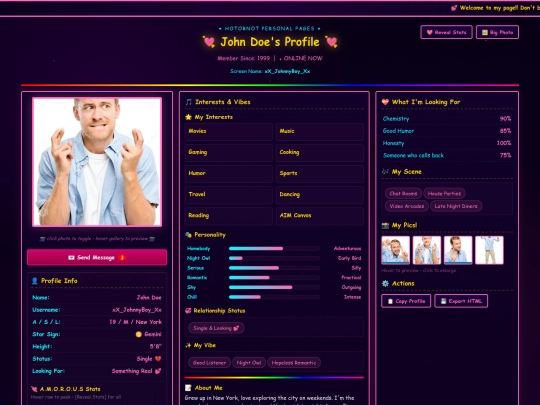Click the Night Owl–Early Bird personality bar
540x405 pixels.
coord(274,258)
